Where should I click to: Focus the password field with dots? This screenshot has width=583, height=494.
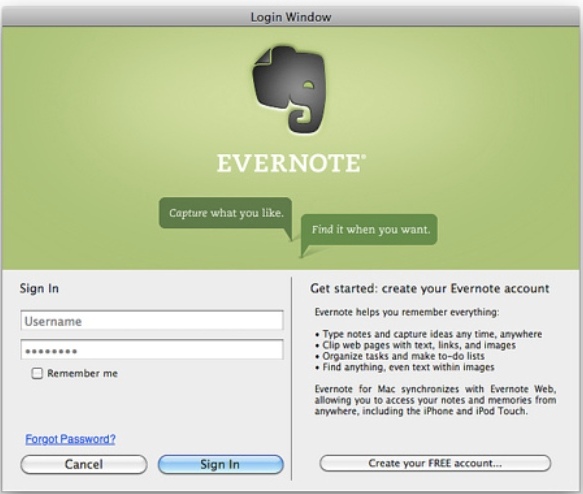point(152,349)
